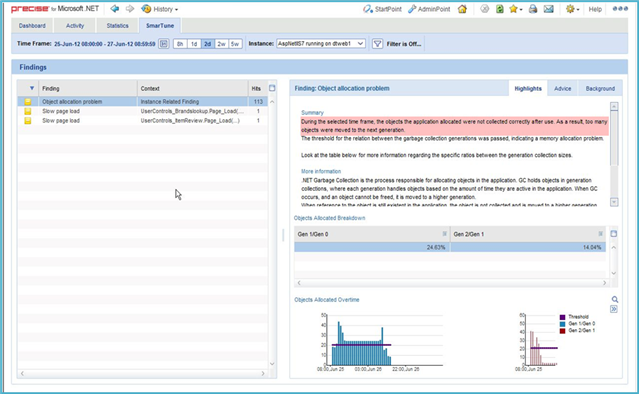639x394 pixels.
Task: Open the settings gear menu
Action: pos(572,9)
